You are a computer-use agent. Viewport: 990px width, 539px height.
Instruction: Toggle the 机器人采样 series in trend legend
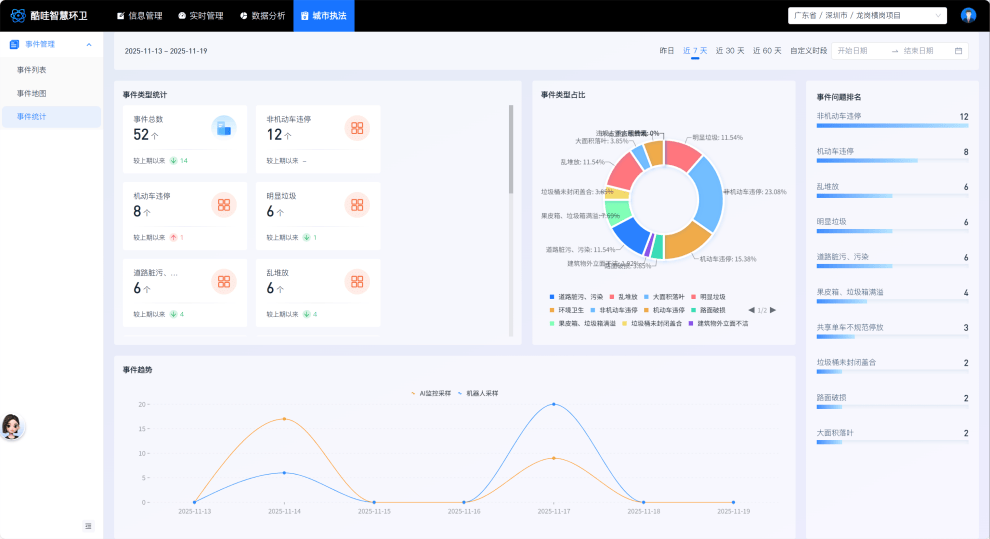tap(478, 393)
